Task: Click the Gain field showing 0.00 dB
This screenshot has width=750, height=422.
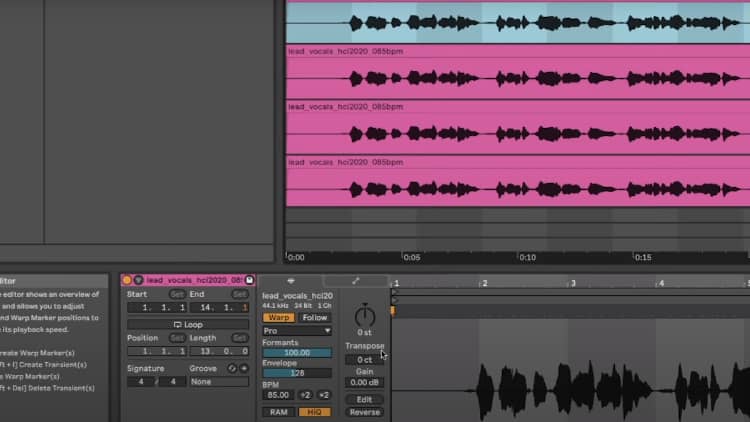Action: (364, 382)
